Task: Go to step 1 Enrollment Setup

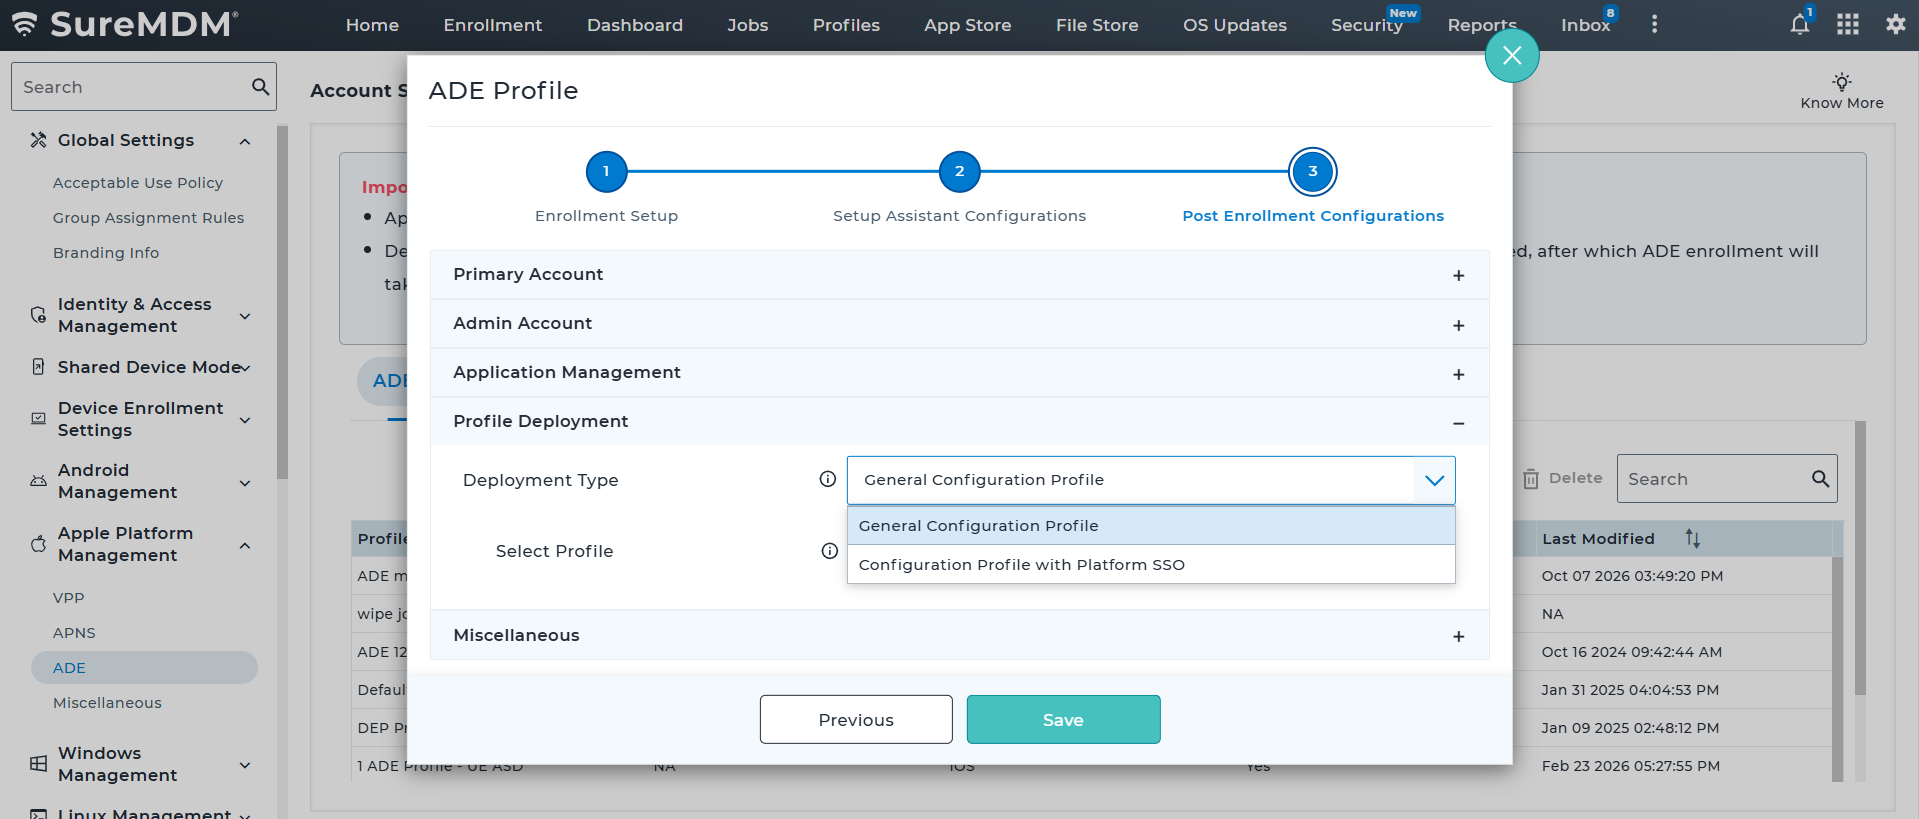Action: [x=606, y=171]
